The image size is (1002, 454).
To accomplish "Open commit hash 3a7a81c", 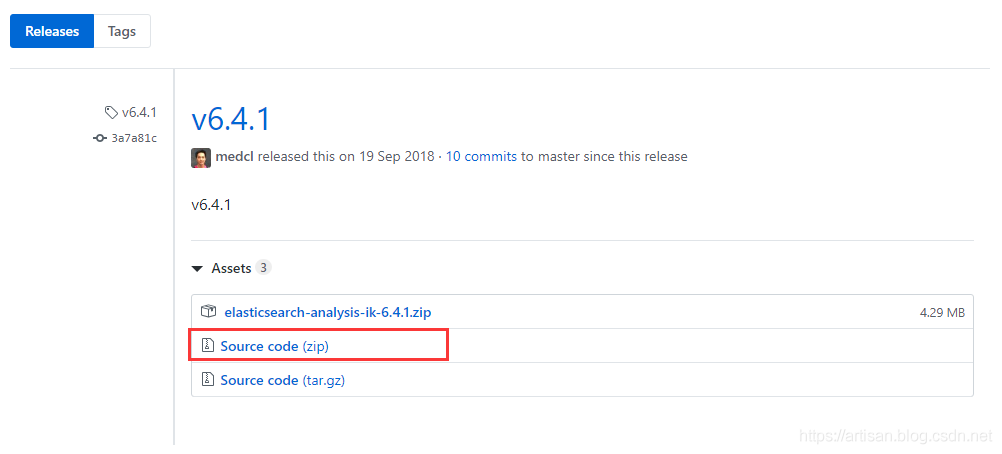I will [x=134, y=138].
